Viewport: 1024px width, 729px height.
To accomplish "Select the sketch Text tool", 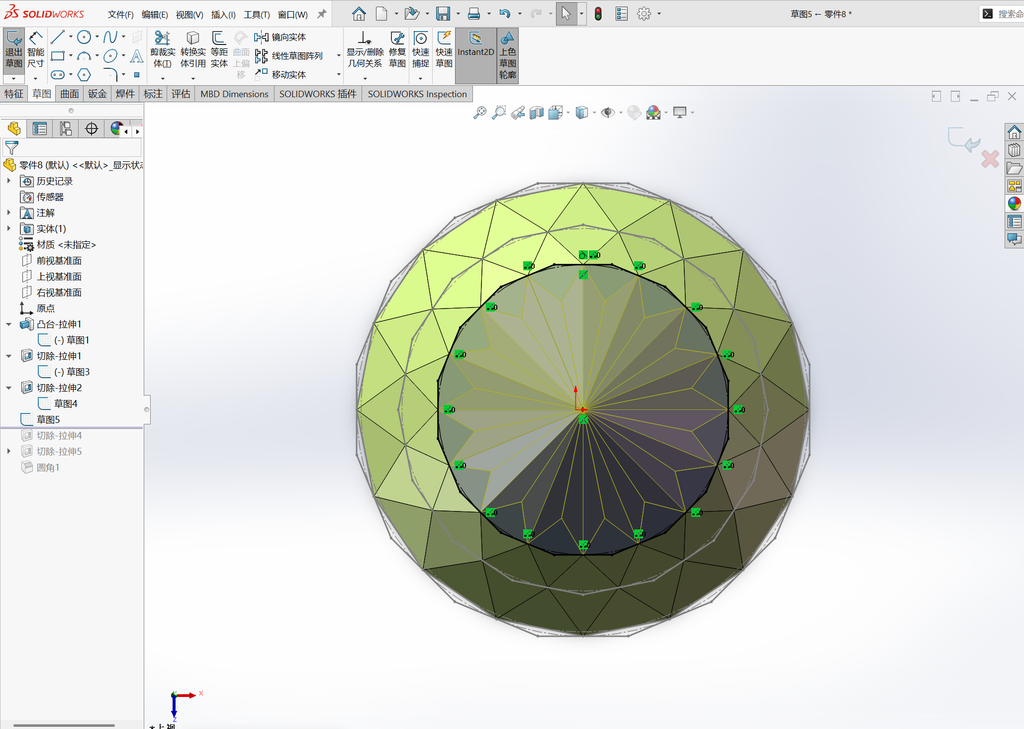I will [x=136, y=56].
